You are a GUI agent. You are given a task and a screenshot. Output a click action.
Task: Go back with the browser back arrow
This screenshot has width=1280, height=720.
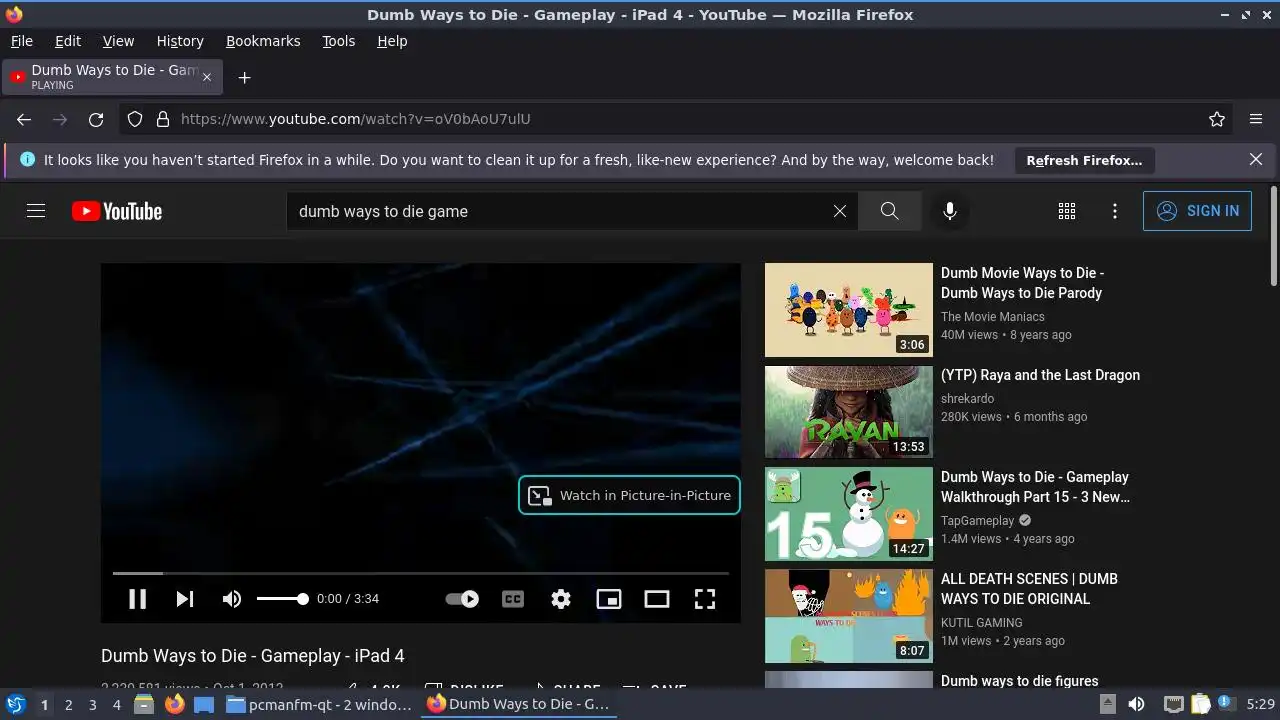pos(24,119)
